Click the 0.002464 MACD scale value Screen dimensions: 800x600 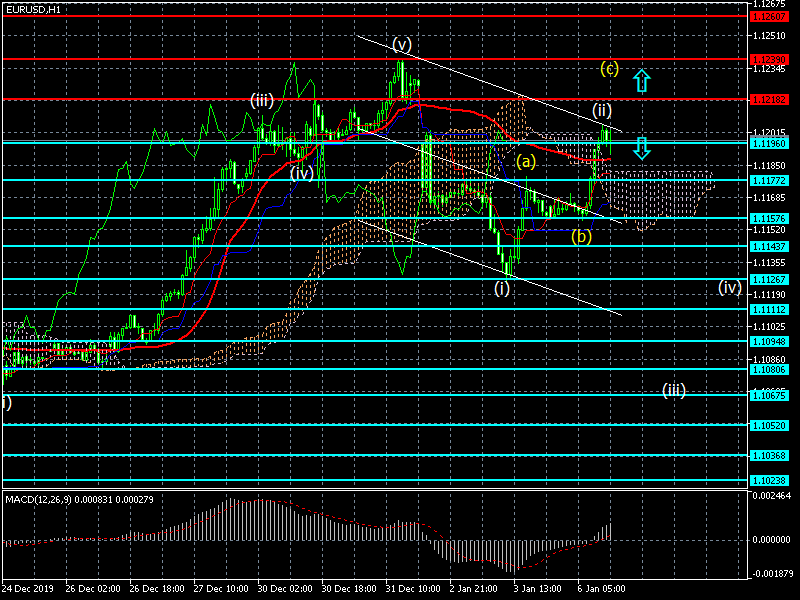(771, 495)
